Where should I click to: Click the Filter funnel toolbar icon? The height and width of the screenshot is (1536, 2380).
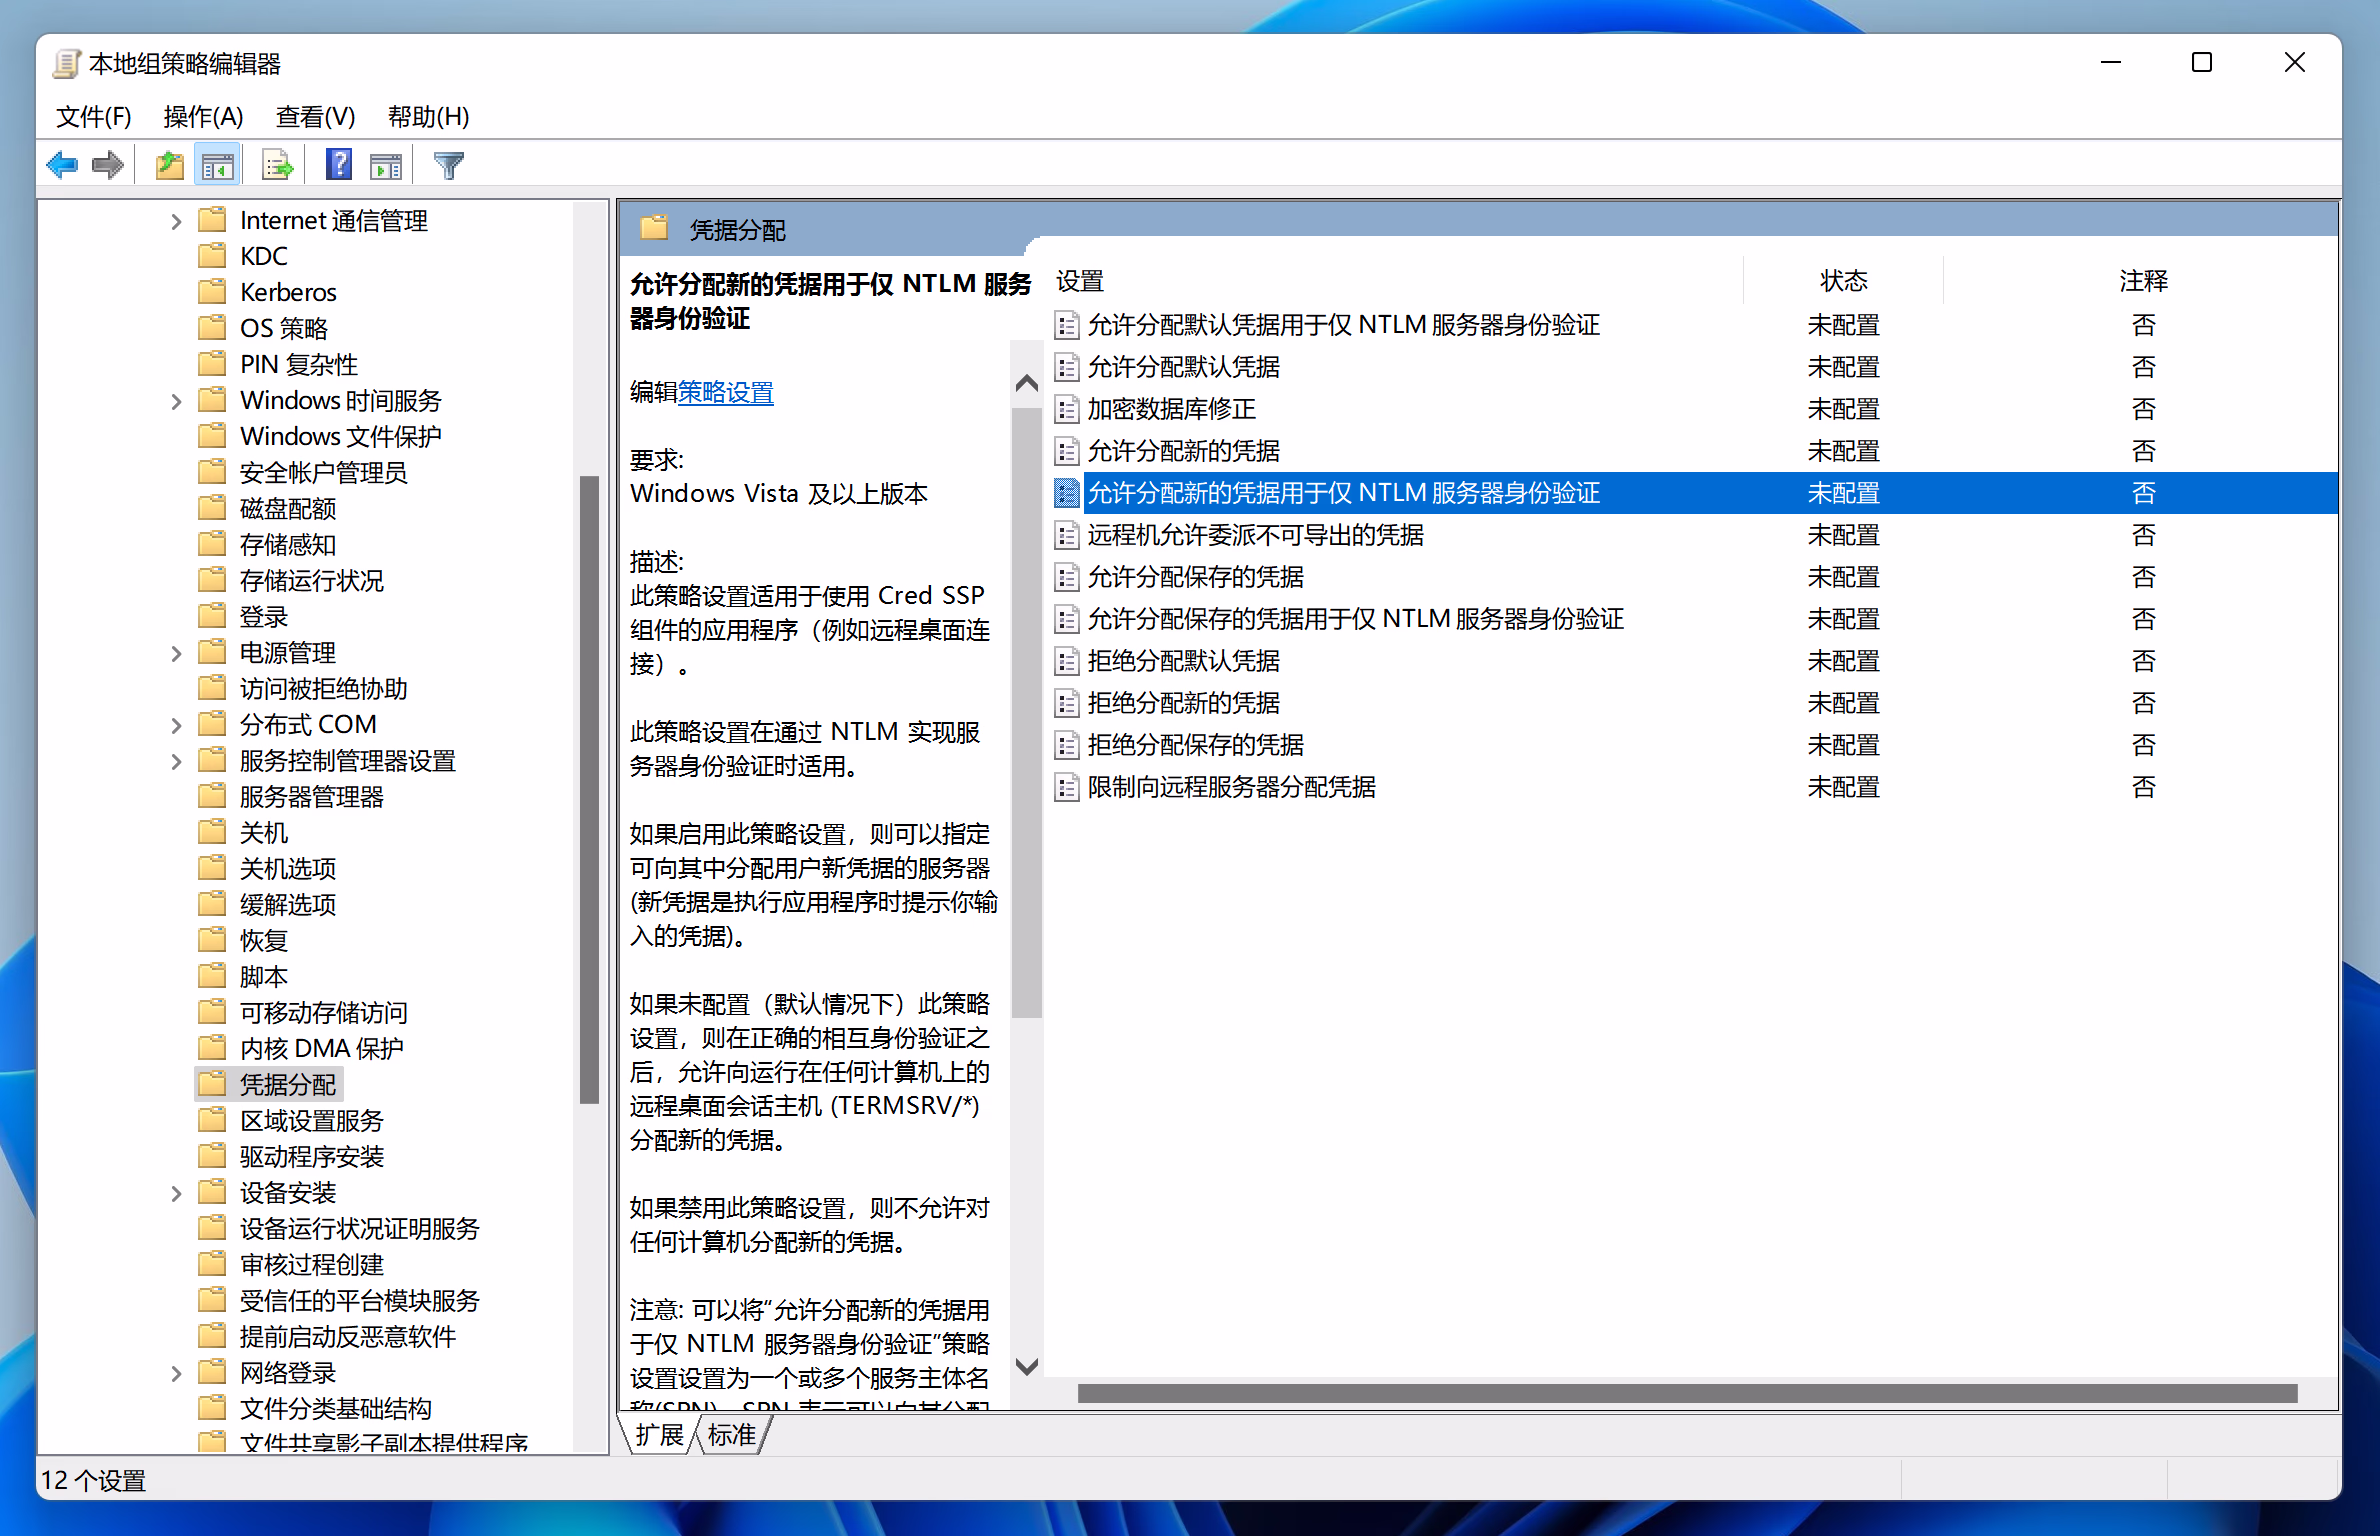coord(449,165)
